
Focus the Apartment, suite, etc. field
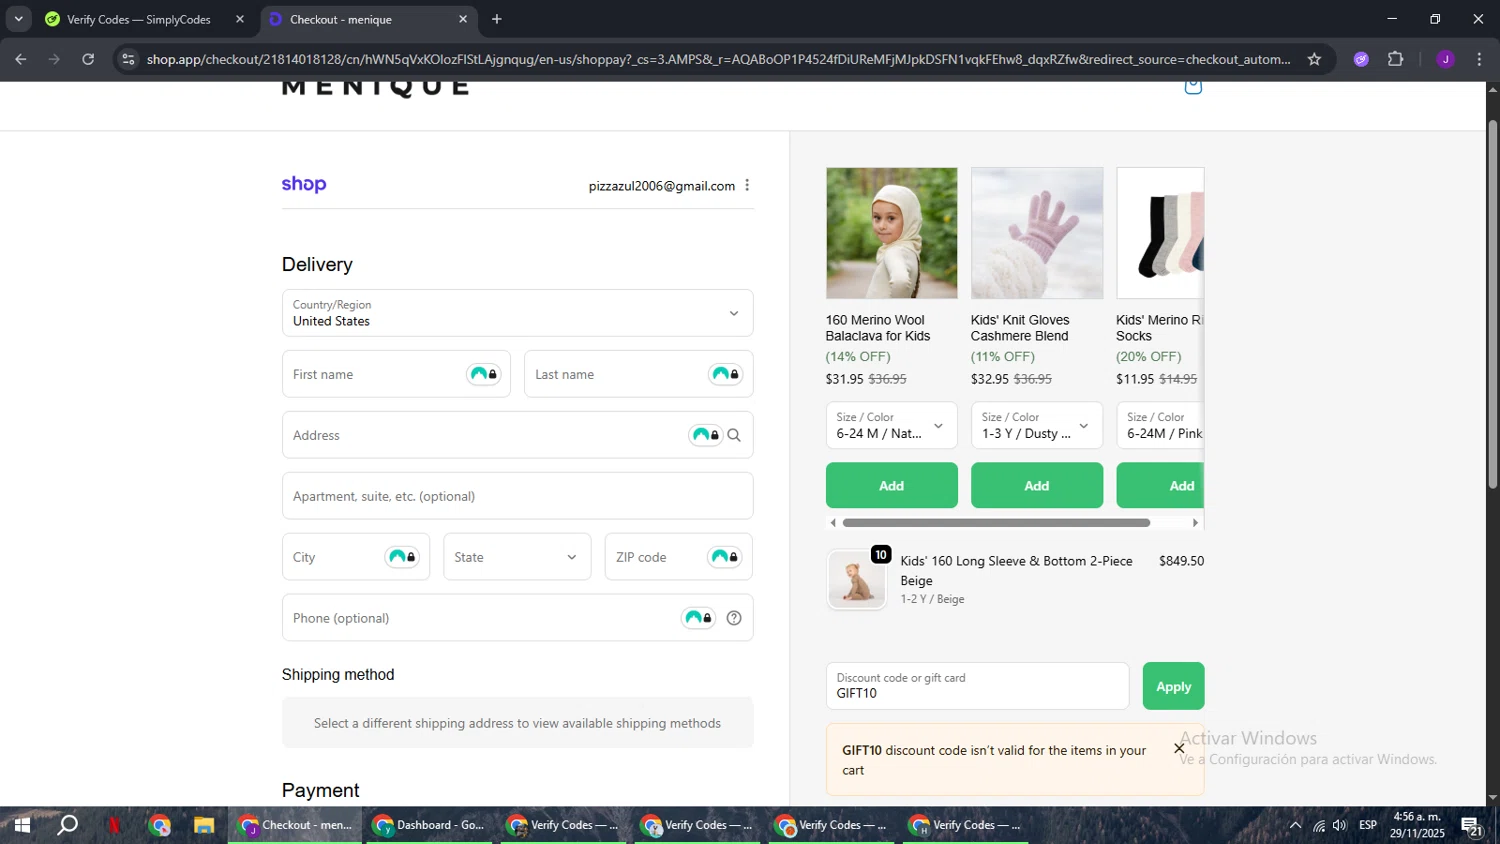517,496
